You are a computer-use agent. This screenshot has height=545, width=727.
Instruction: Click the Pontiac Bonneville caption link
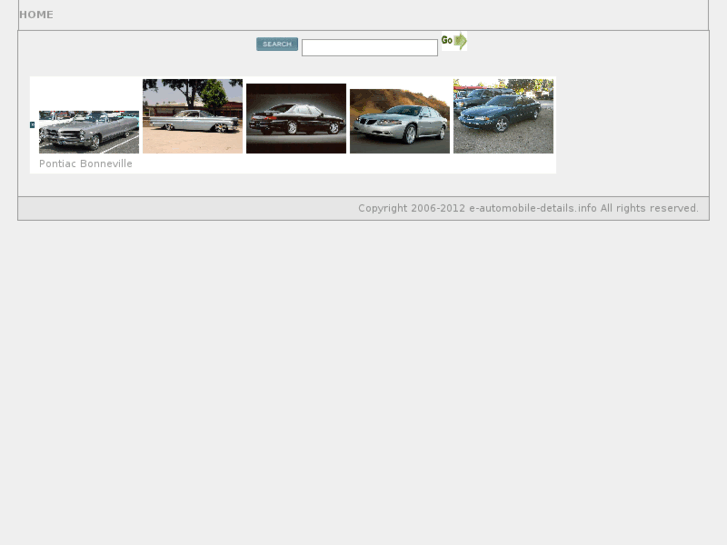tap(86, 164)
